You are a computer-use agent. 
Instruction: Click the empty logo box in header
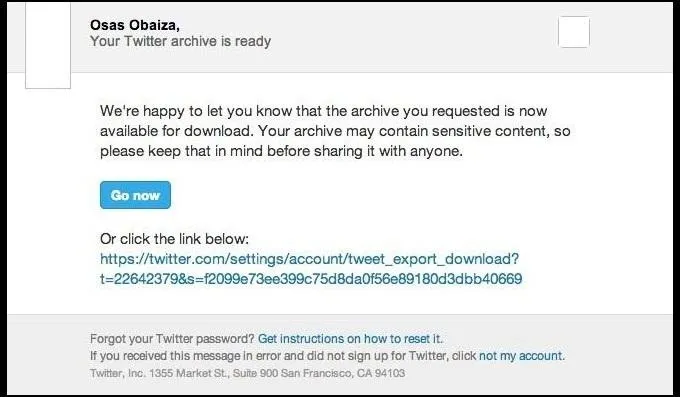[x=574, y=32]
